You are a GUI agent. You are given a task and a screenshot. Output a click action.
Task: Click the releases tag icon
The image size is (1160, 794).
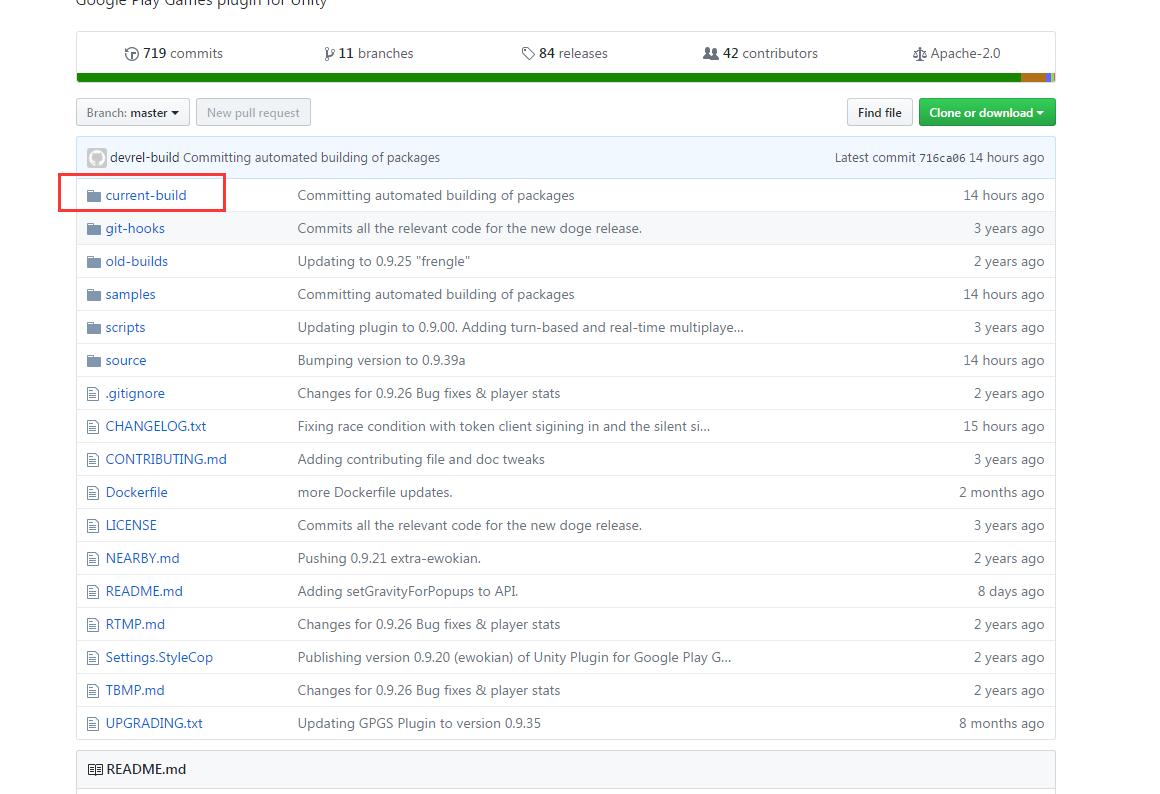point(528,54)
